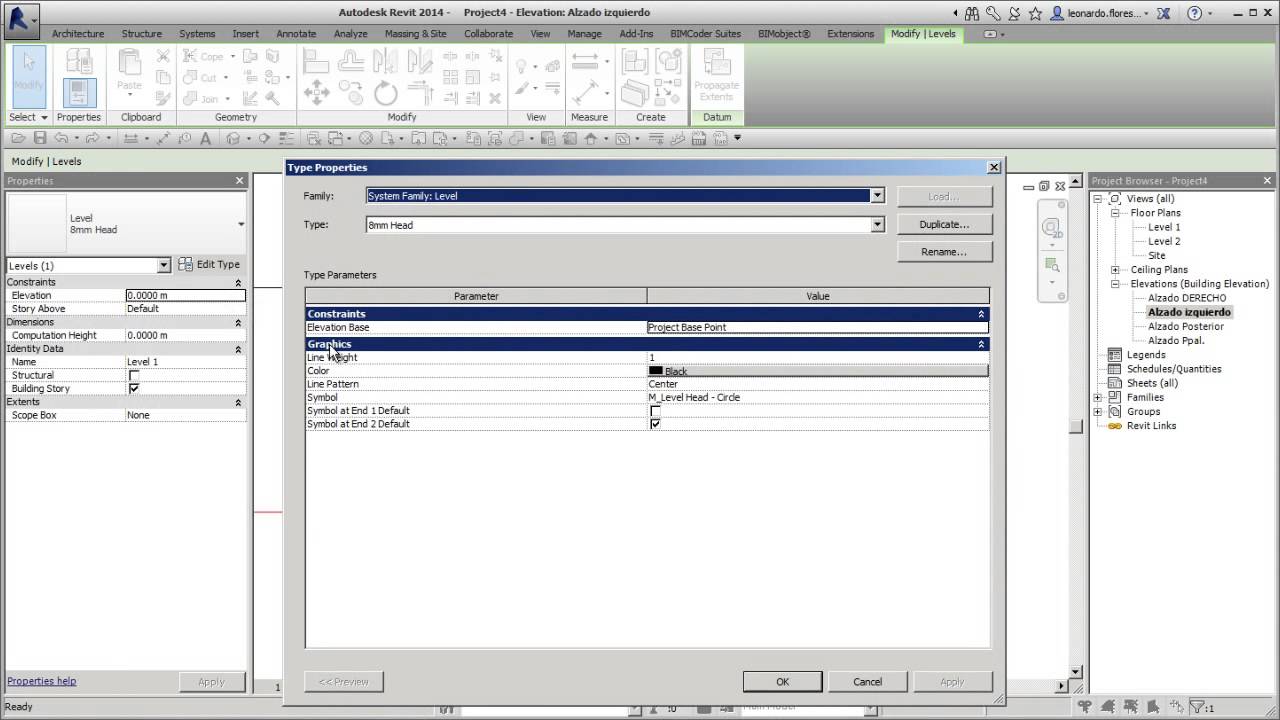Viewport: 1280px width, 720px height.
Task: Open the Architecture ribbon tab
Action: (78, 33)
